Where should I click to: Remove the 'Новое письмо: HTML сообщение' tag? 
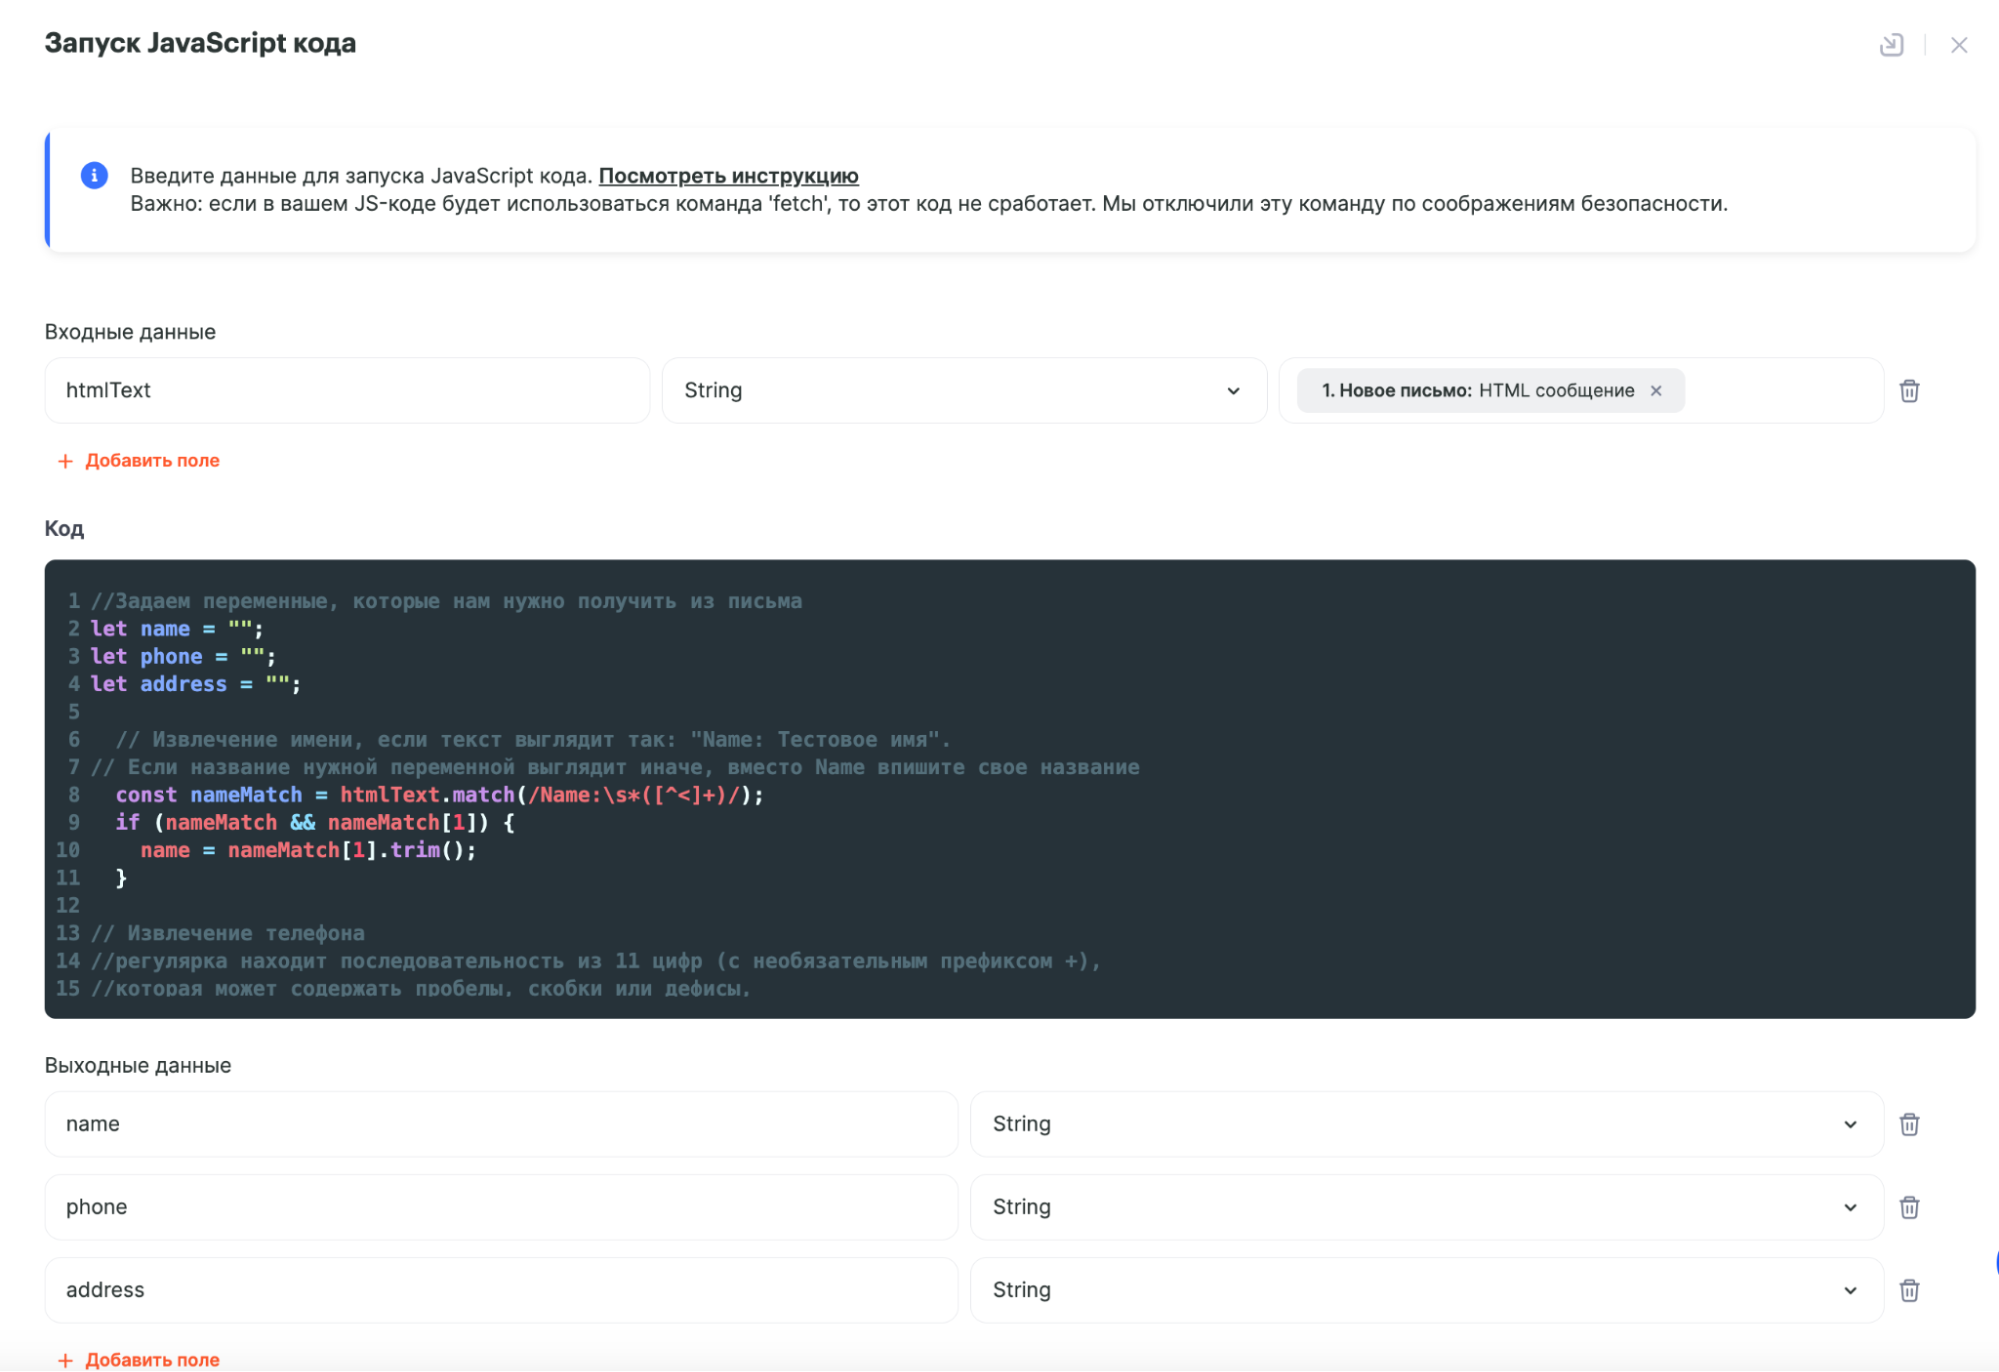click(1656, 391)
